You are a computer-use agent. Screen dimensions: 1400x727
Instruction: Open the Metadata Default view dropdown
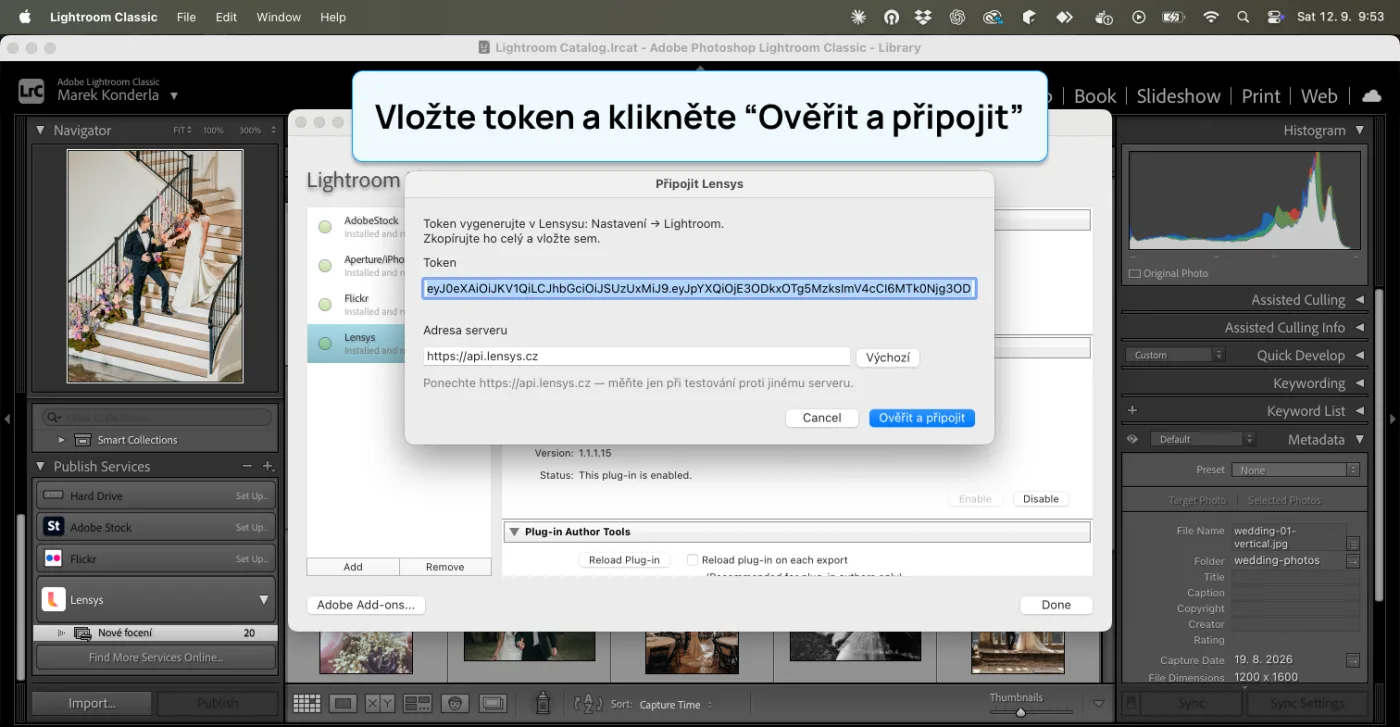(x=1201, y=439)
